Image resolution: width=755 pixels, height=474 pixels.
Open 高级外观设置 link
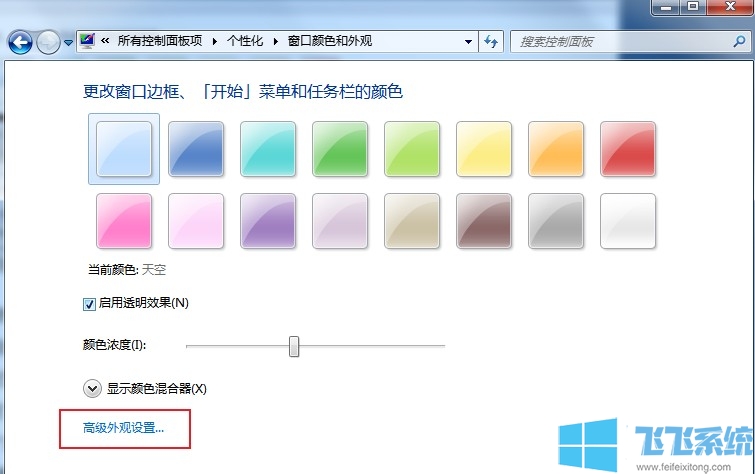point(123,428)
